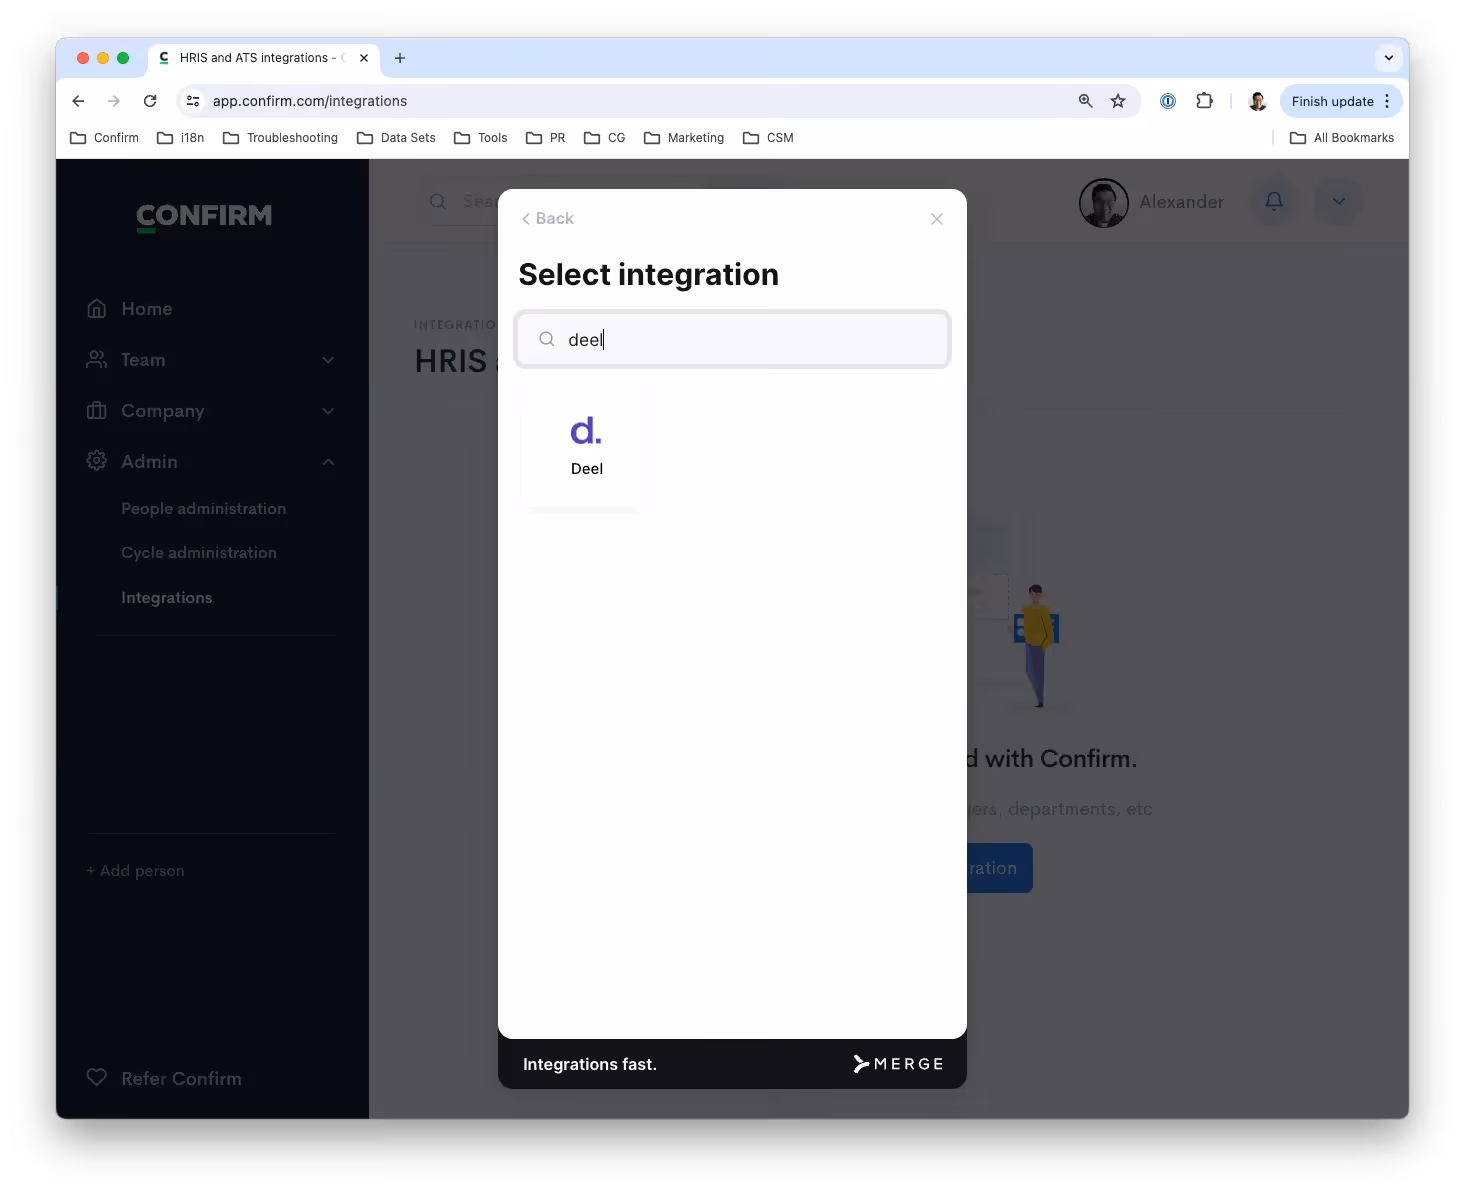Click the Team people icon
This screenshot has width=1465, height=1193.
click(x=97, y=360)
